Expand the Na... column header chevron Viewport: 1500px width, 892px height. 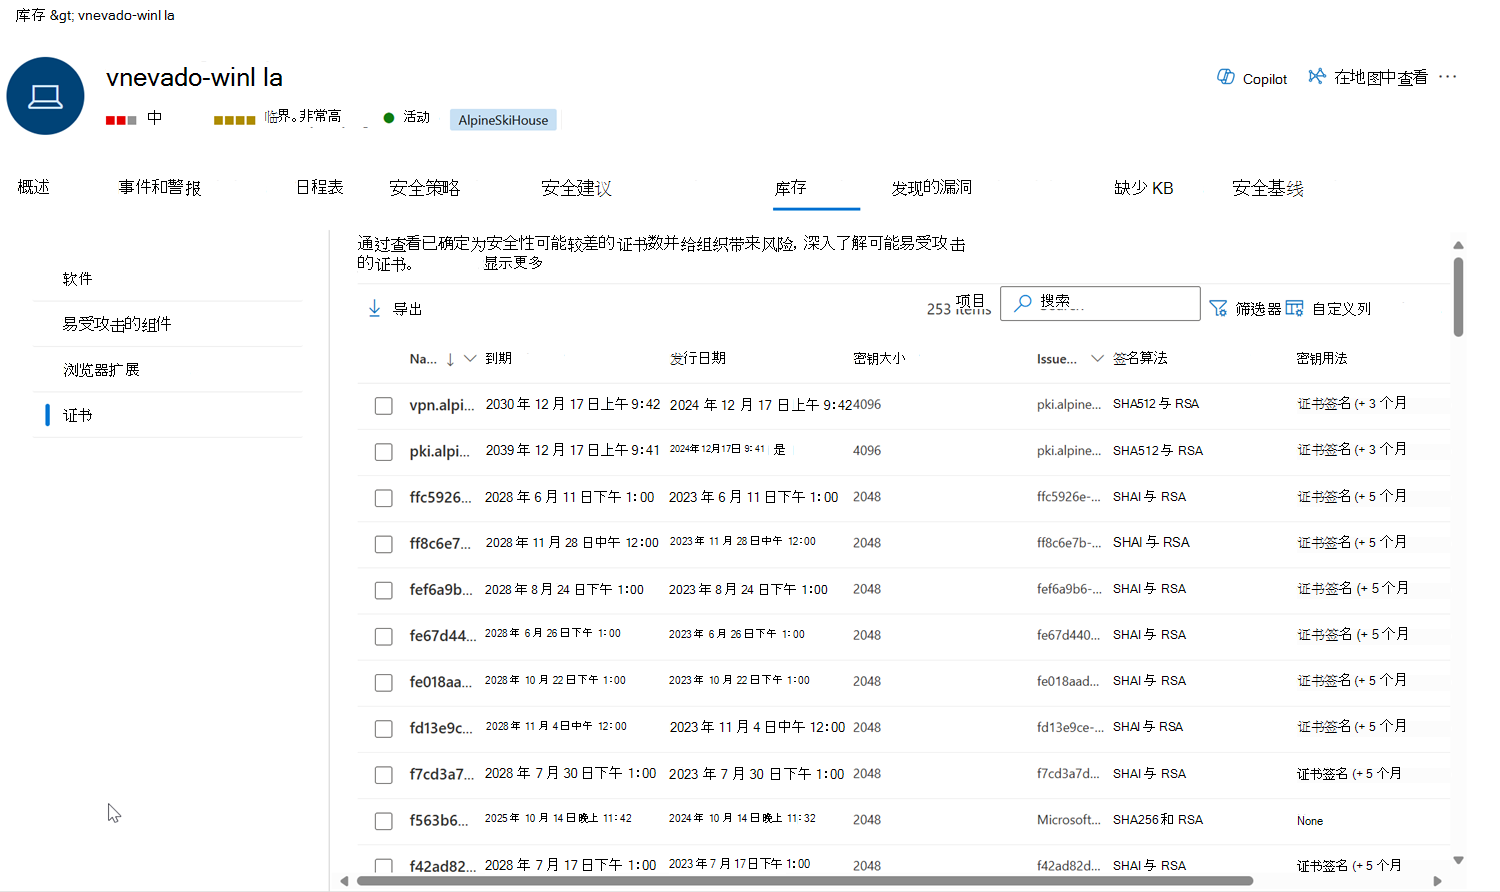[470, 358]
